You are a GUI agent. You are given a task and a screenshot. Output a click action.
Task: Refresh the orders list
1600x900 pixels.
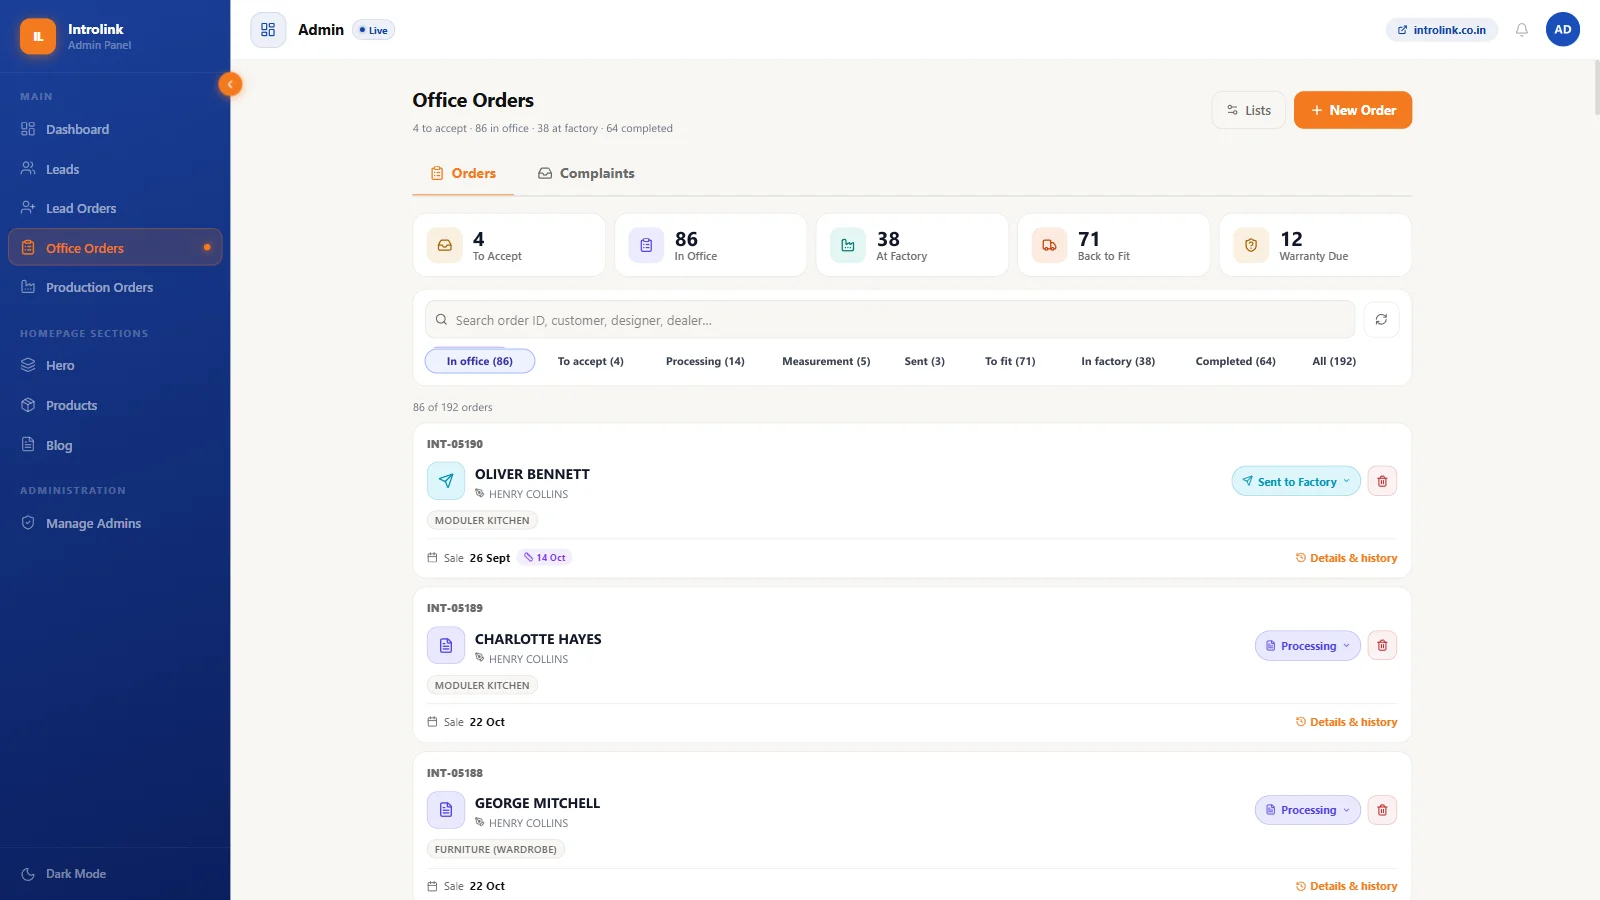pyautogui.click(x=1381, y=320)
